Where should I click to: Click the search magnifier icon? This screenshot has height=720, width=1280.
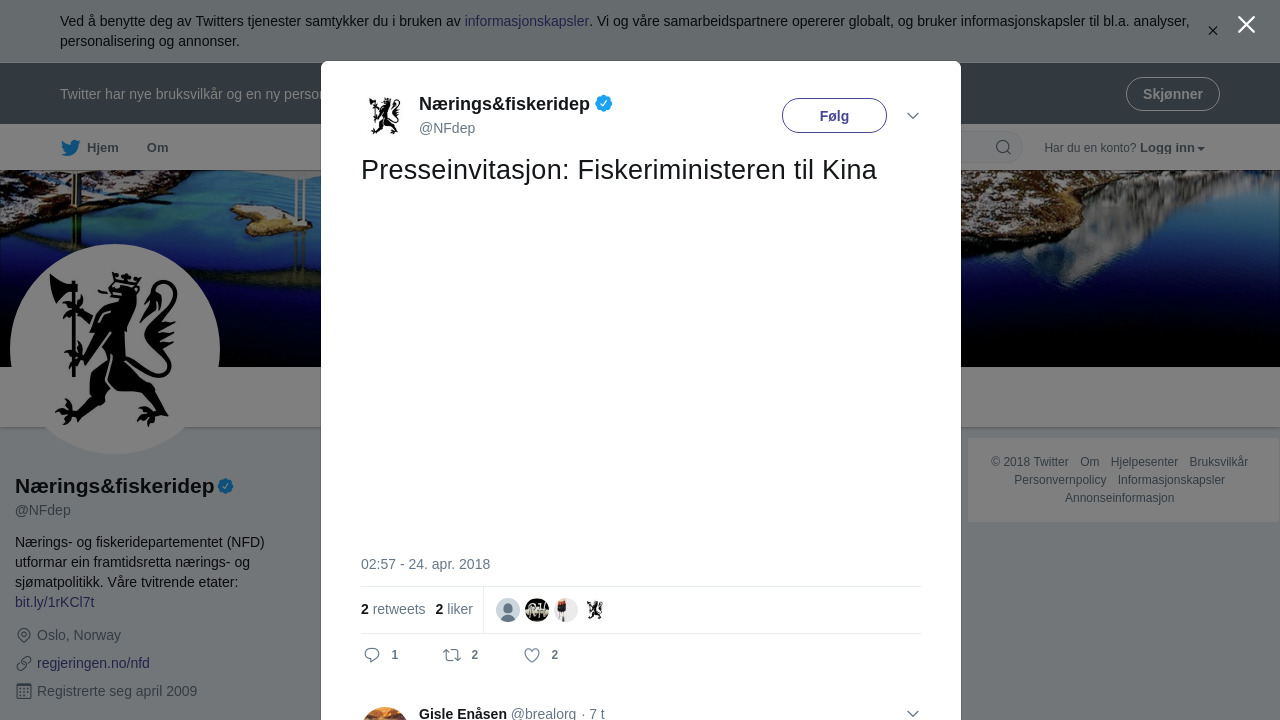click(x=1003, y=148)
